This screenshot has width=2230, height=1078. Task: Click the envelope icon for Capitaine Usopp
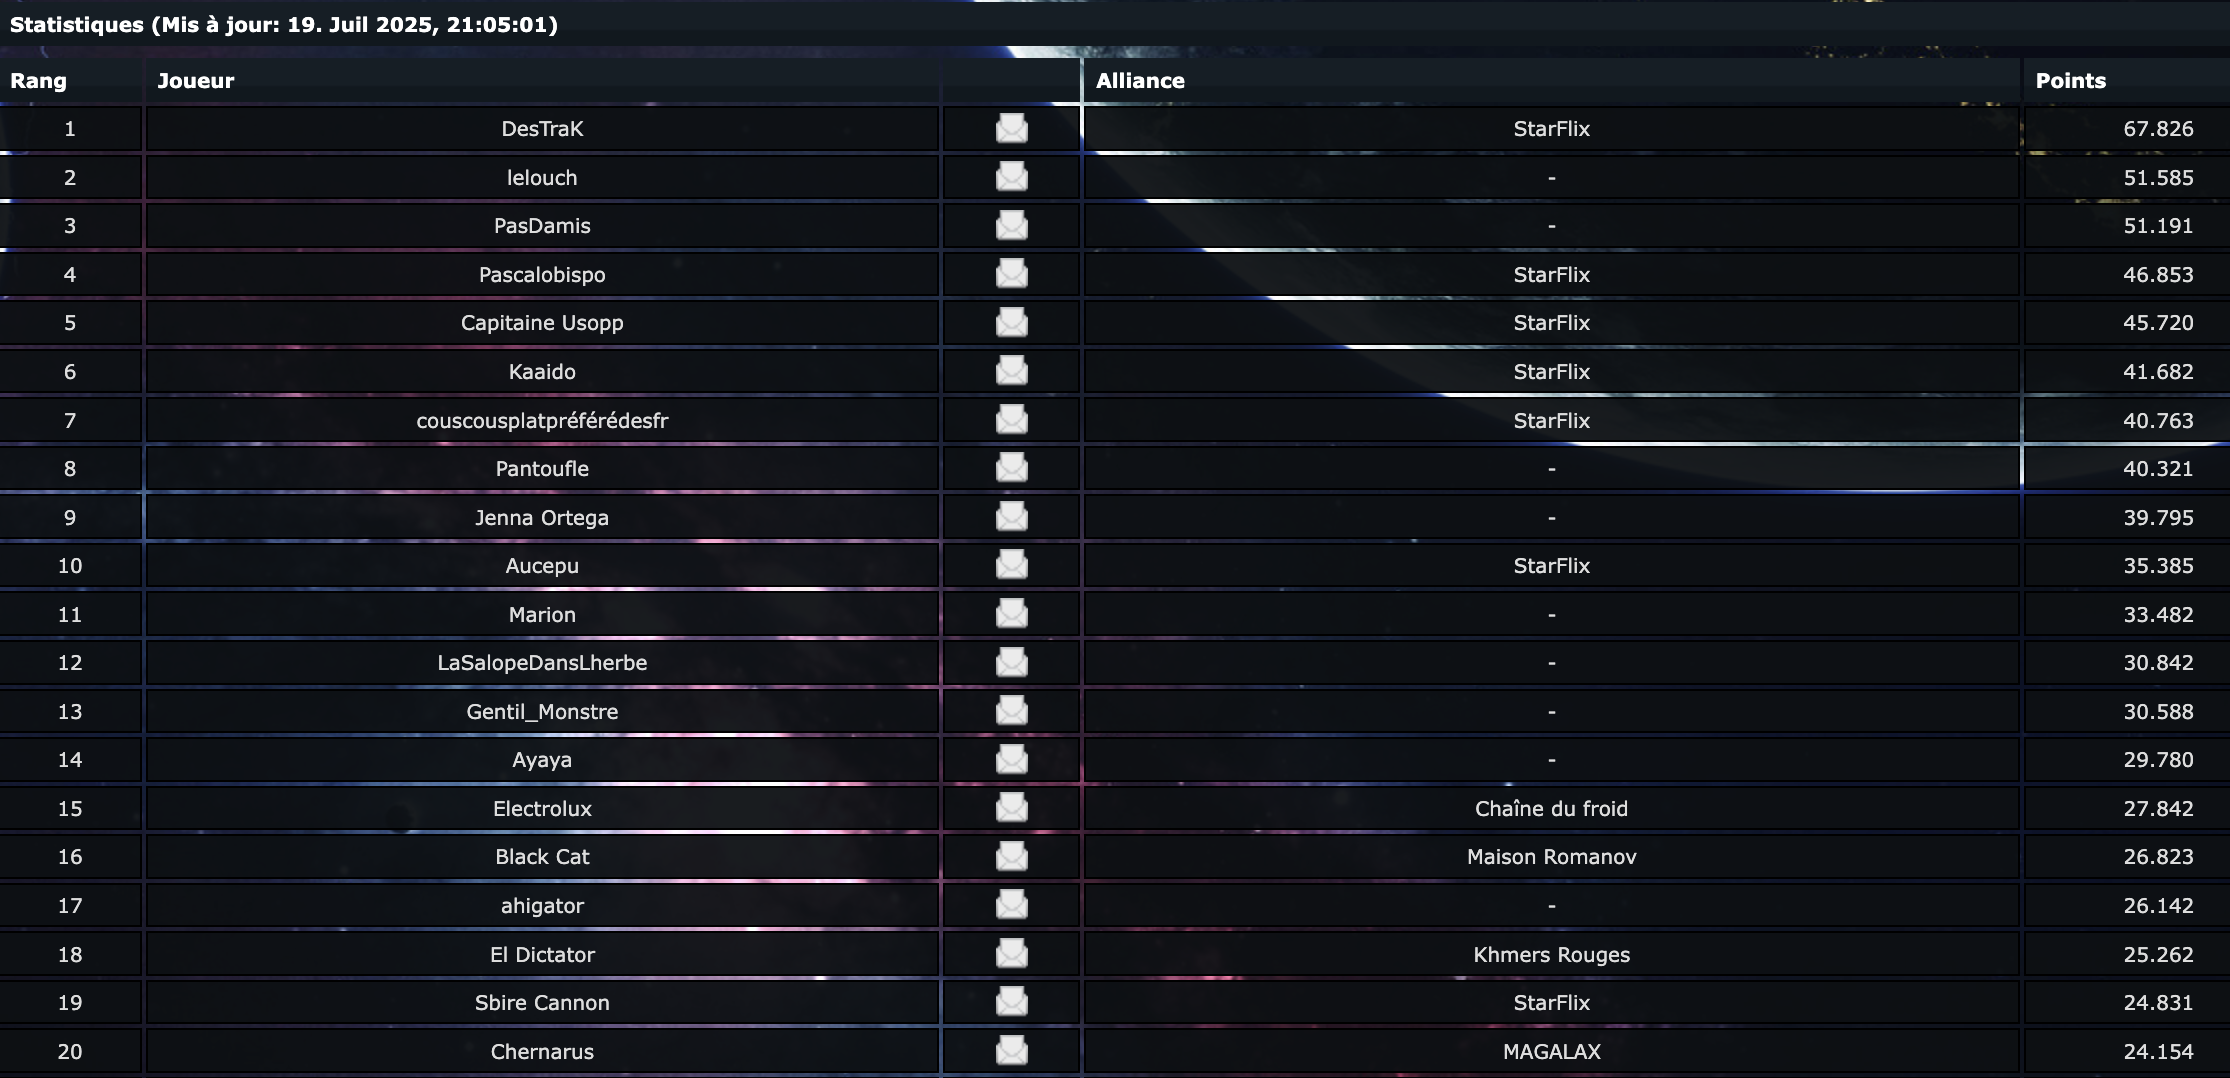1011,322
